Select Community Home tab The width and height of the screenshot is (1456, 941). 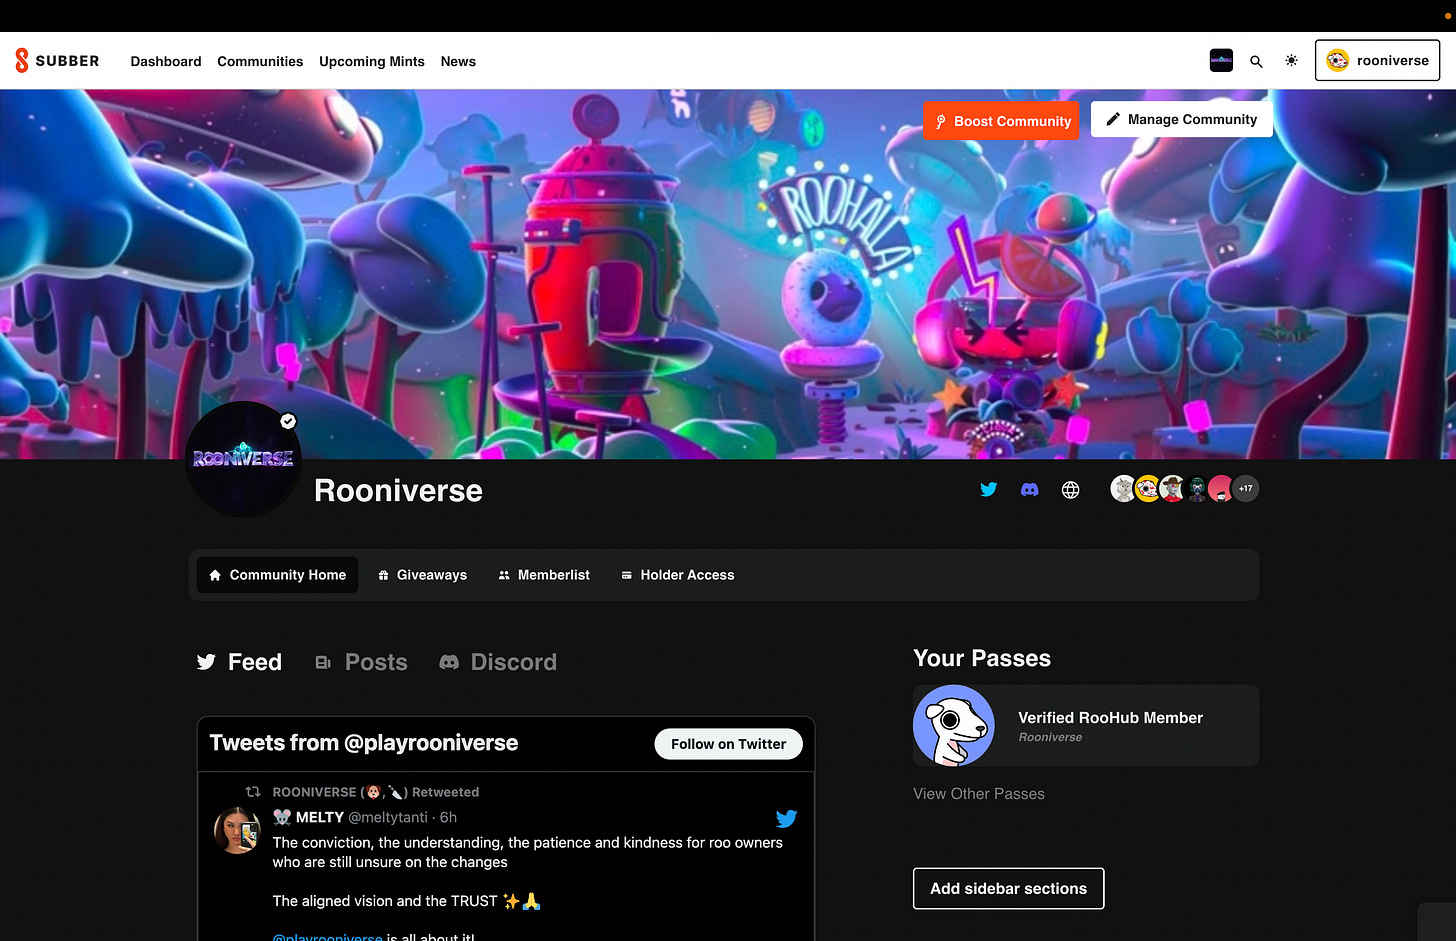277,575
